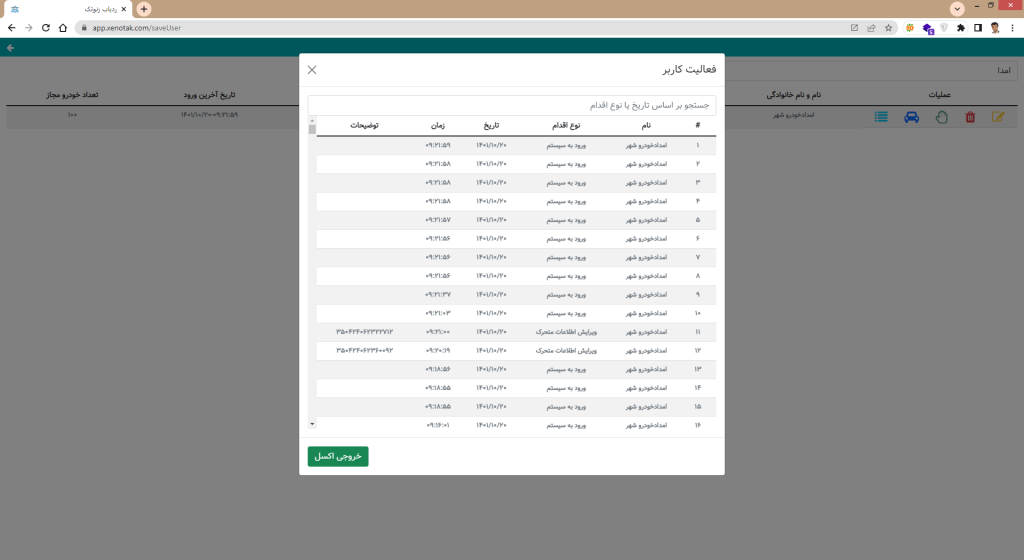Click the توضیحات column header
This screenshot has height=560, width=1024.
[364, 125]
